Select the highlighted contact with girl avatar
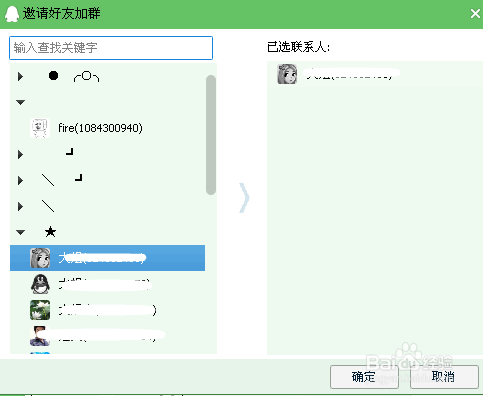483x396 pixels. pyautogui.click(x=107, y=258)
